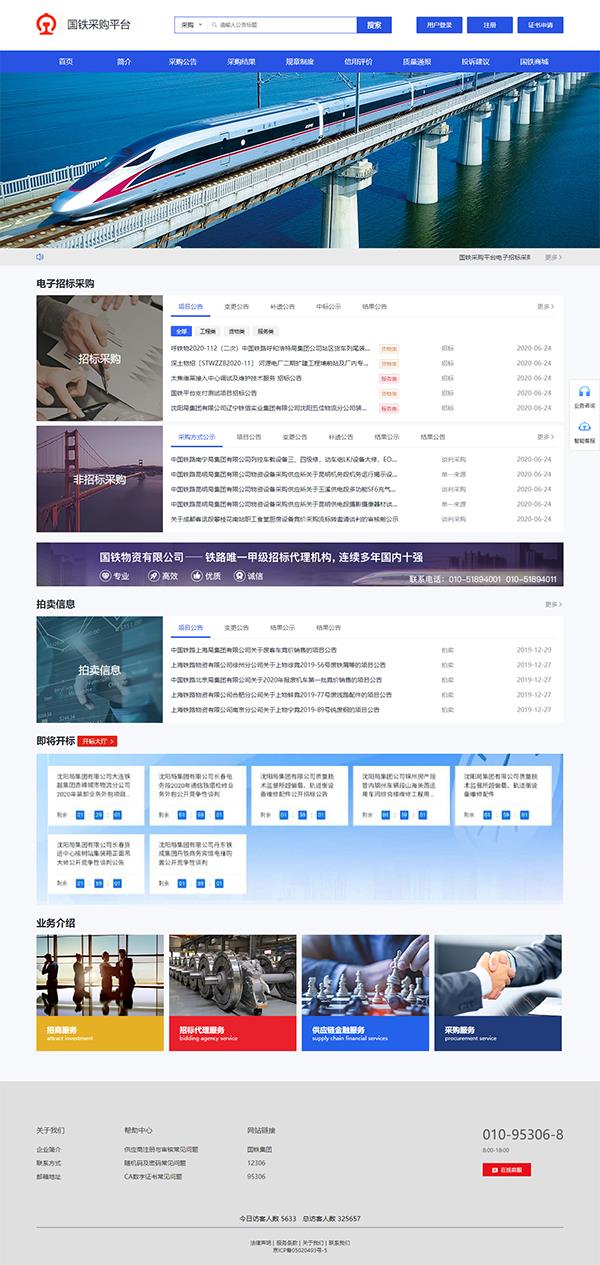Open 智能客服 chat icon in sidebar
The image size is (600, 1265).
[x=584, y=427]
